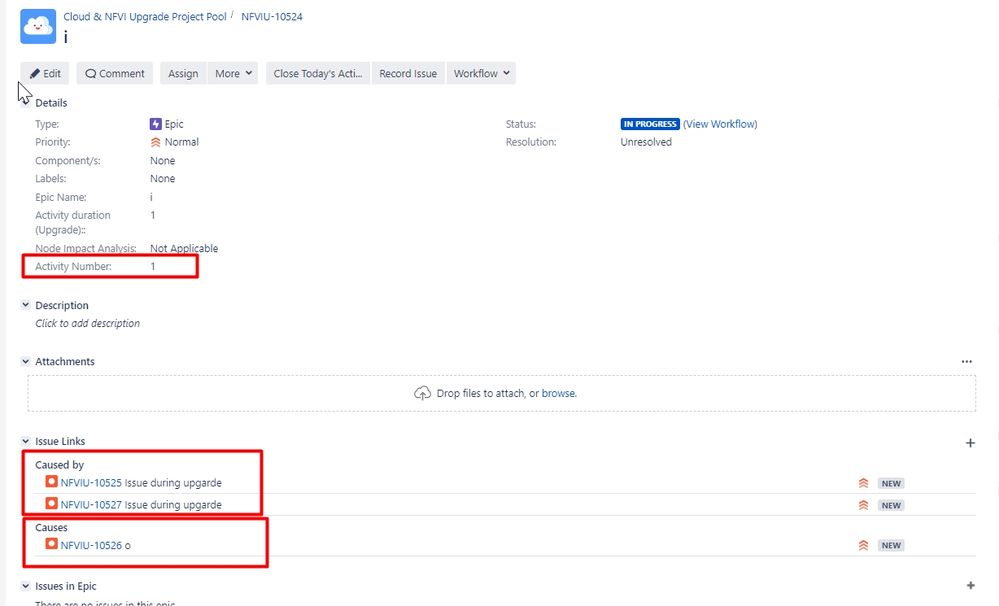Open Cloud & NFVI Upgrade Project Pool link
Screen dimensions: 999x606
(x=145, y=17)
